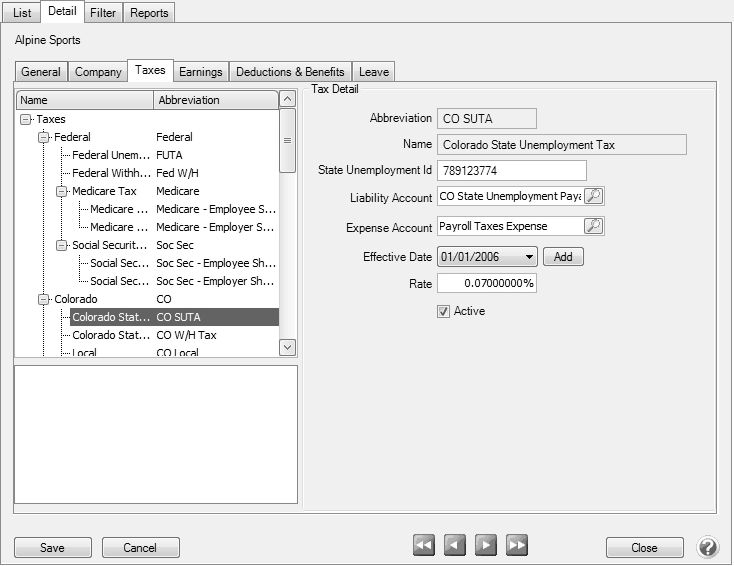The height and width of the screenshot is (566, 734).
Task: Go to next record arrow
Action: 486,545
